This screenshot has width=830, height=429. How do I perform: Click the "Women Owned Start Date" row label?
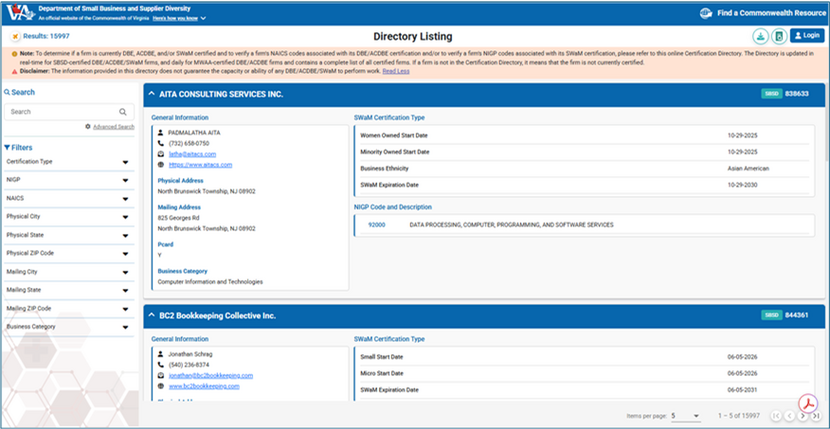pyautogui.click(x=394, y=136)
